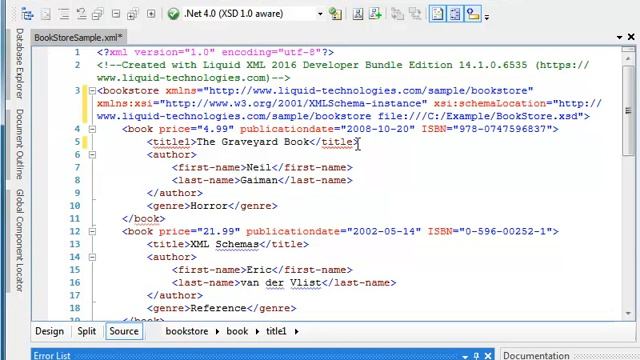
Task: Click the ISBN value "0-596-00252-1"
Action: click(x=506, y=231)
